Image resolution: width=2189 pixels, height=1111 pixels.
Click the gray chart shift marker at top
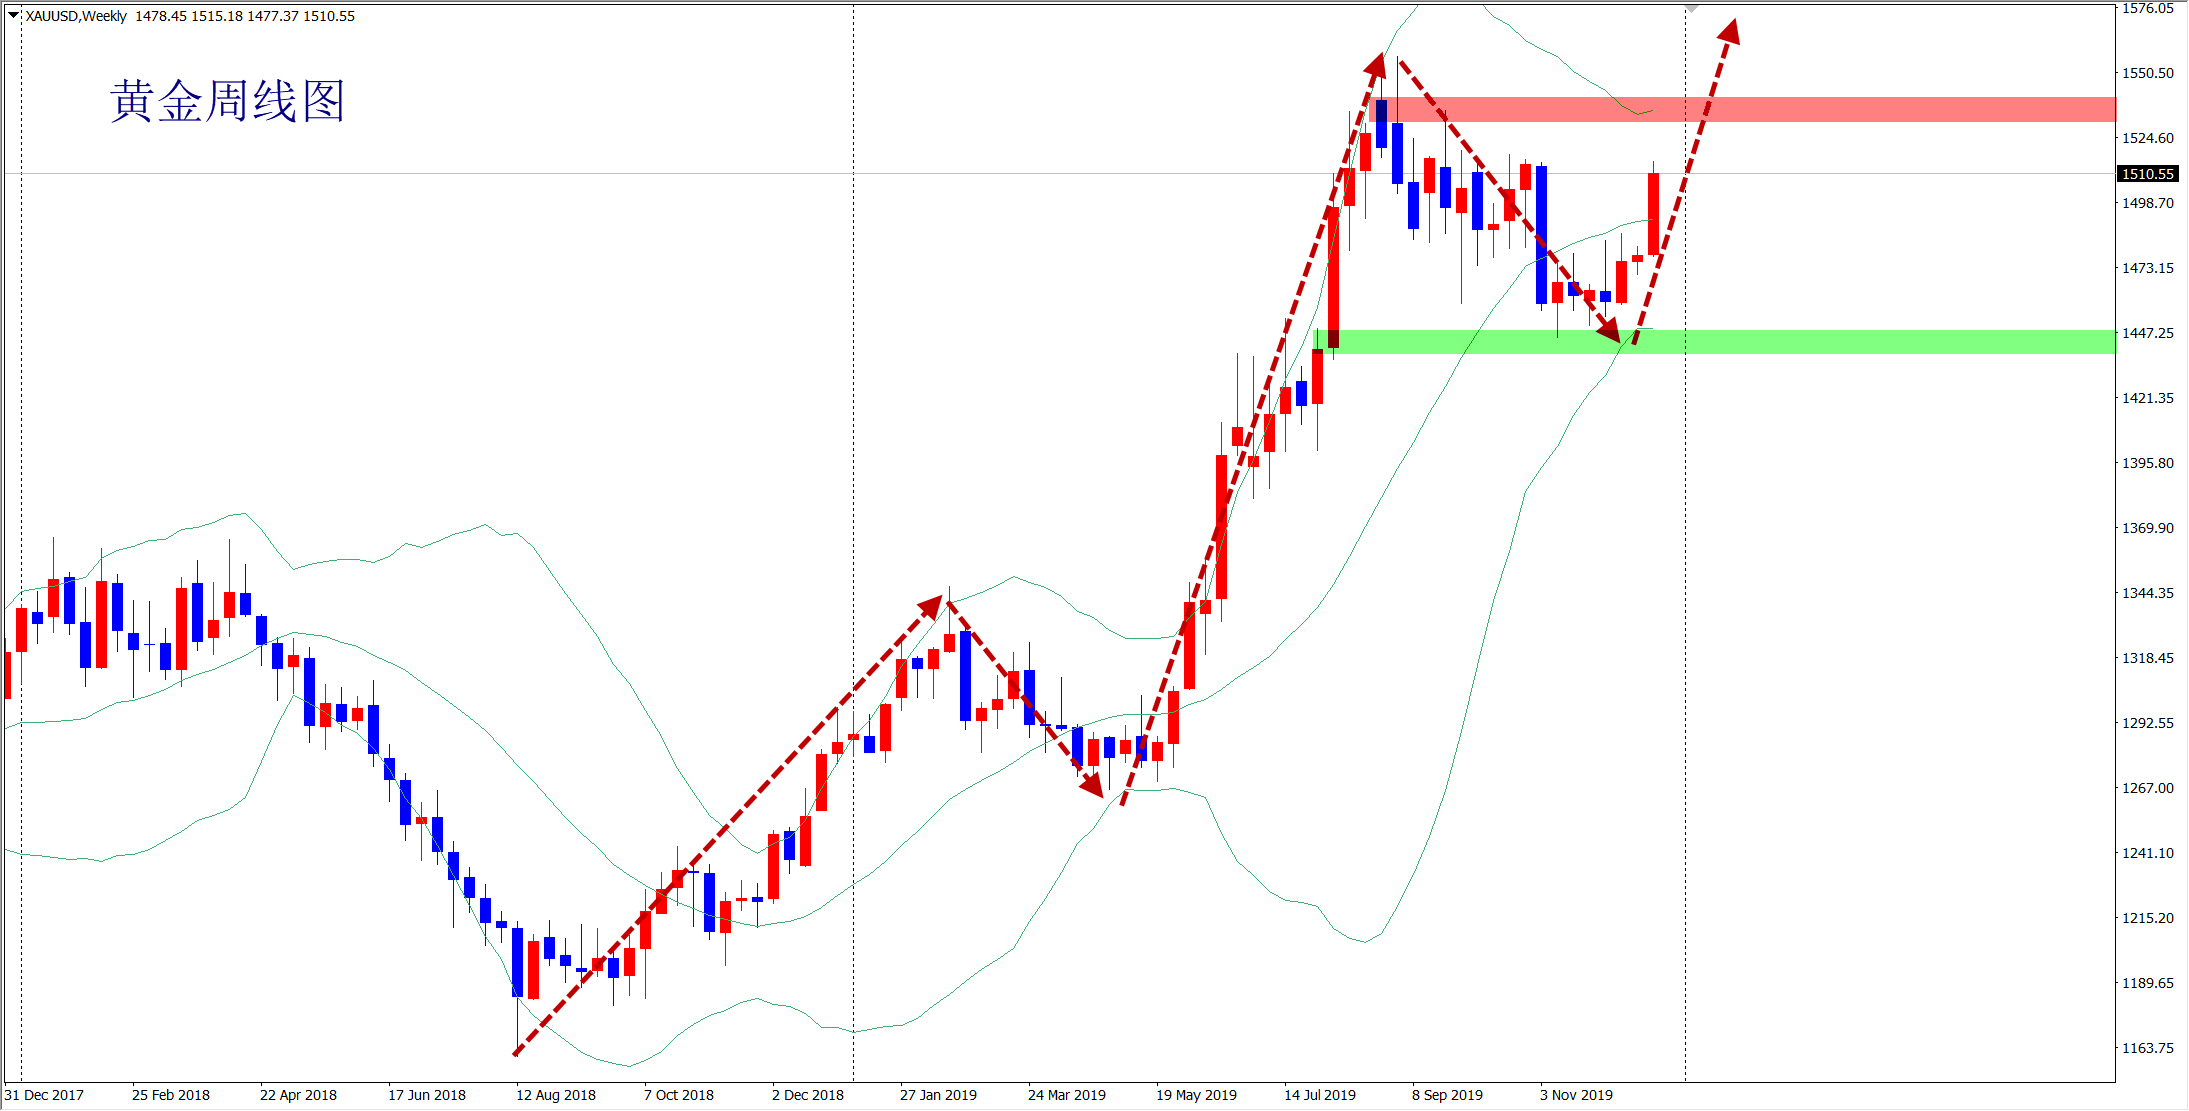[1691, 8]
